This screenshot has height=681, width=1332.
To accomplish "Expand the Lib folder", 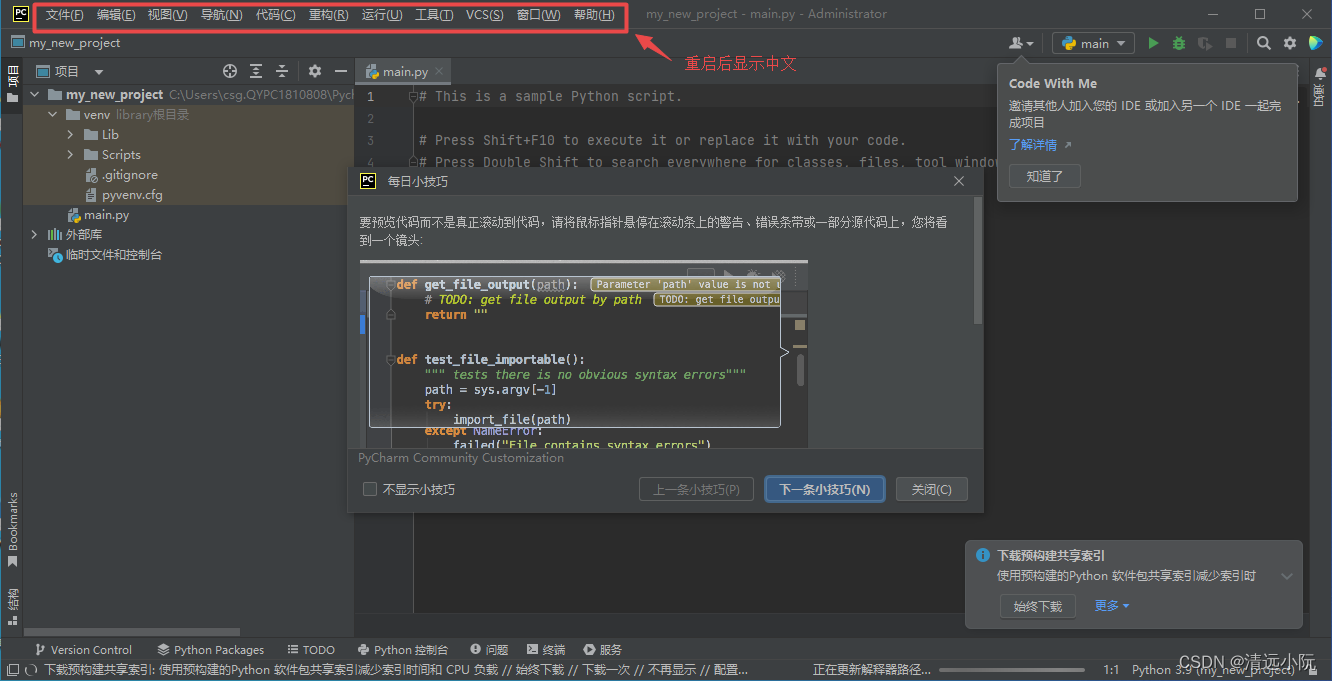I will coord(70,134).
